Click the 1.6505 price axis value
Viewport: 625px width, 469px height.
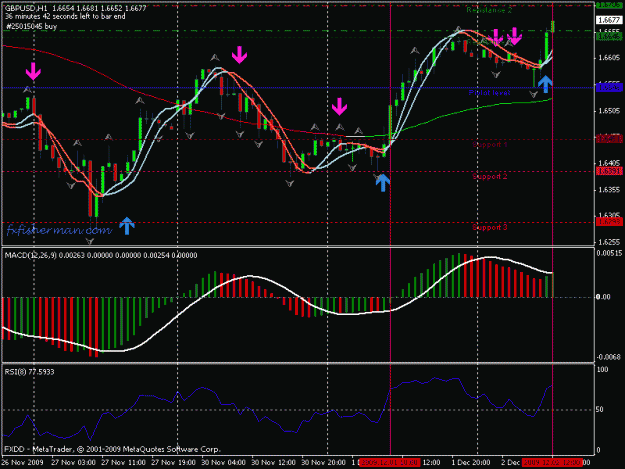click(x=609, y=111)
